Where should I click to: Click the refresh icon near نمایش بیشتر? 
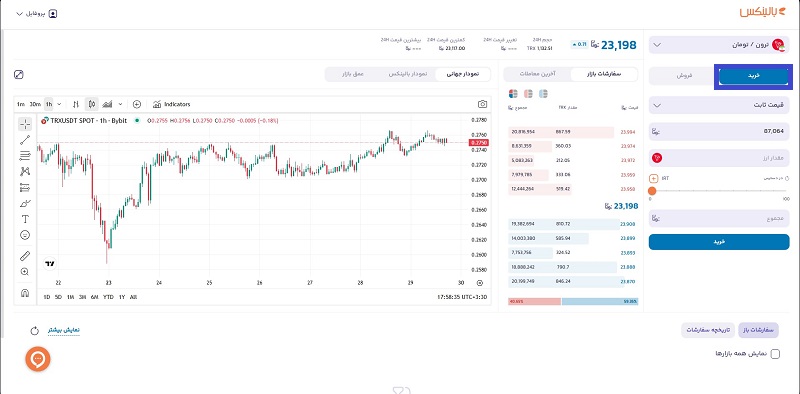click(x=35, y=331)
